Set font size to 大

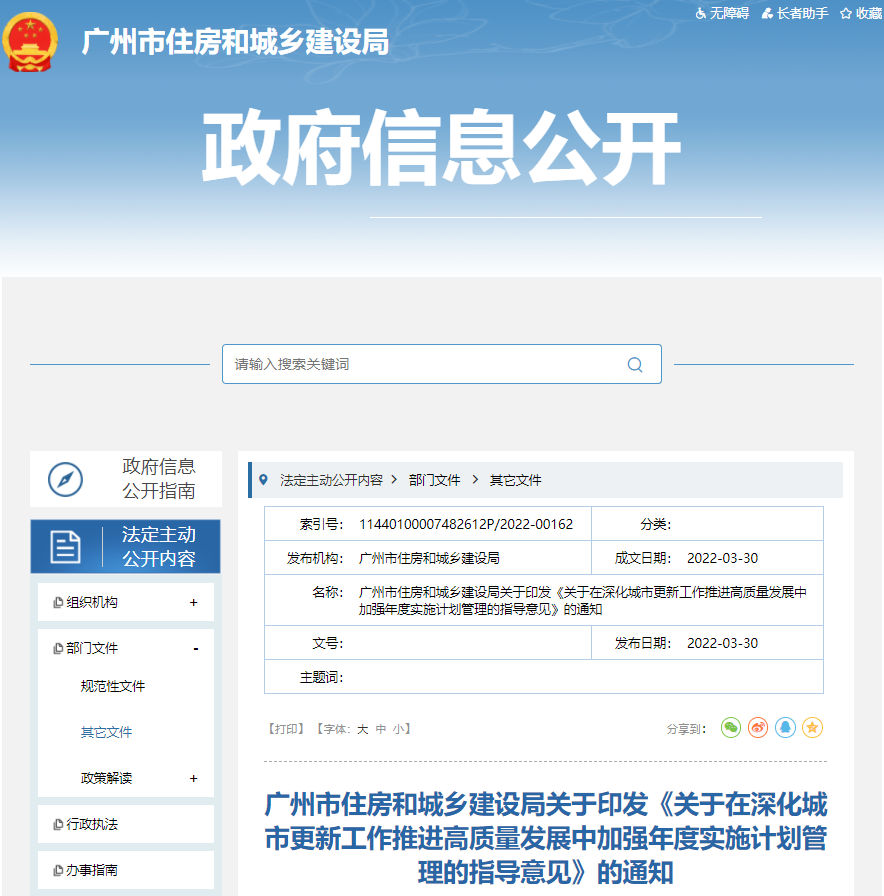[360, 729]
